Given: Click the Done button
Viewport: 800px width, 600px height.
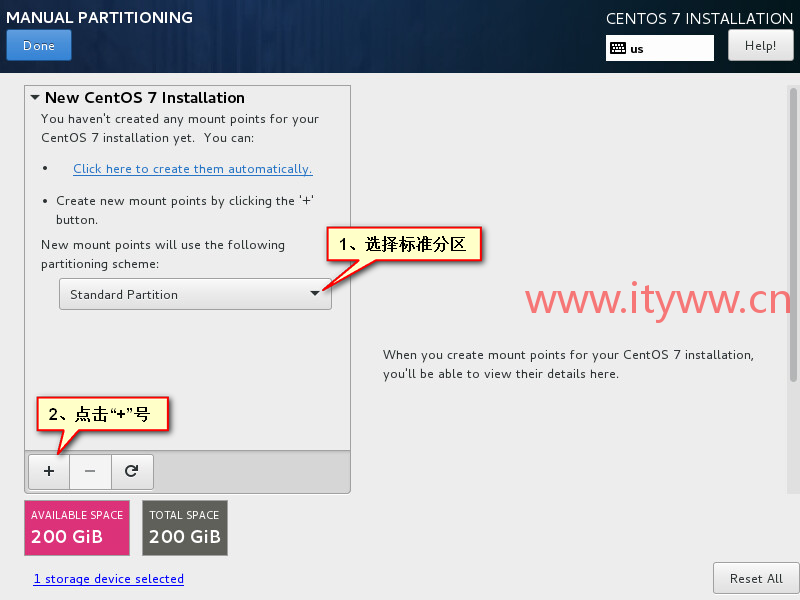Looking at the screenshot, I should tap(39, 45).
